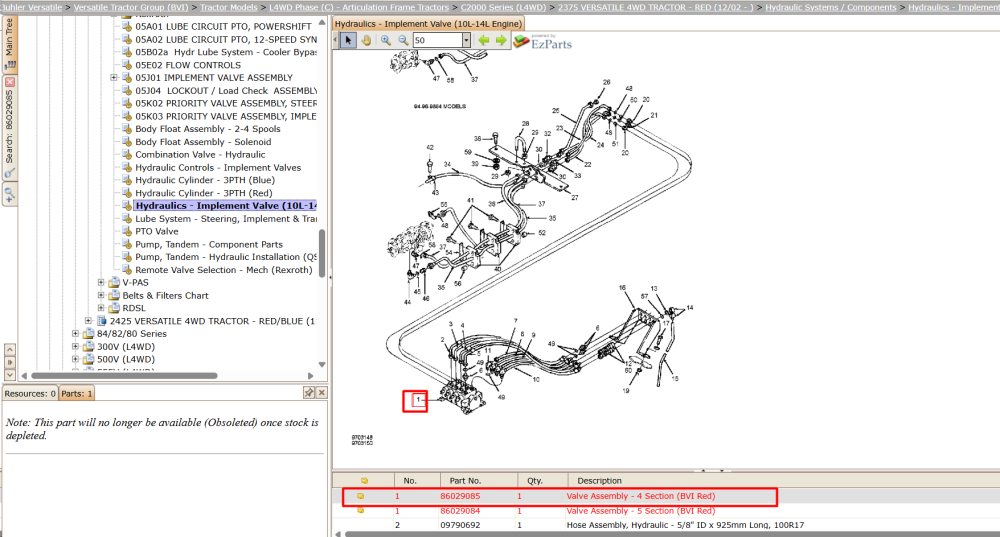Screen dimensions: 1000x537
Task: Open 05E02 FLOW CONTROLS page
Action: tap(188, 65)
